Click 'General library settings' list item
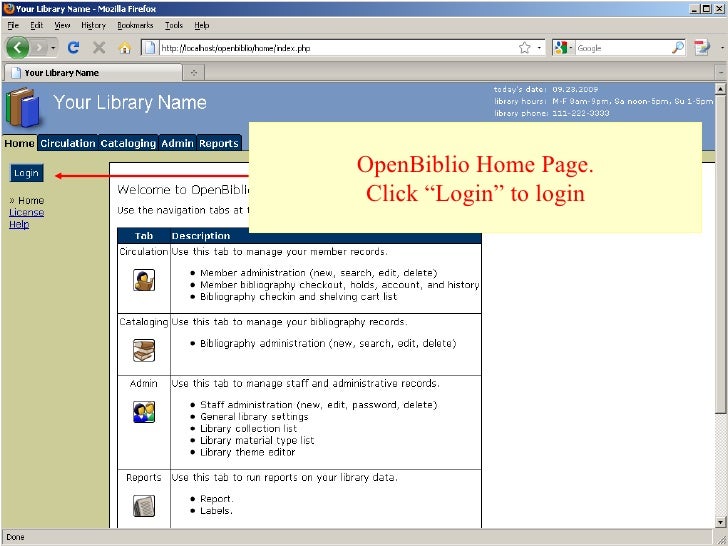Screen dimensions: 728x546 click(254, 417)
